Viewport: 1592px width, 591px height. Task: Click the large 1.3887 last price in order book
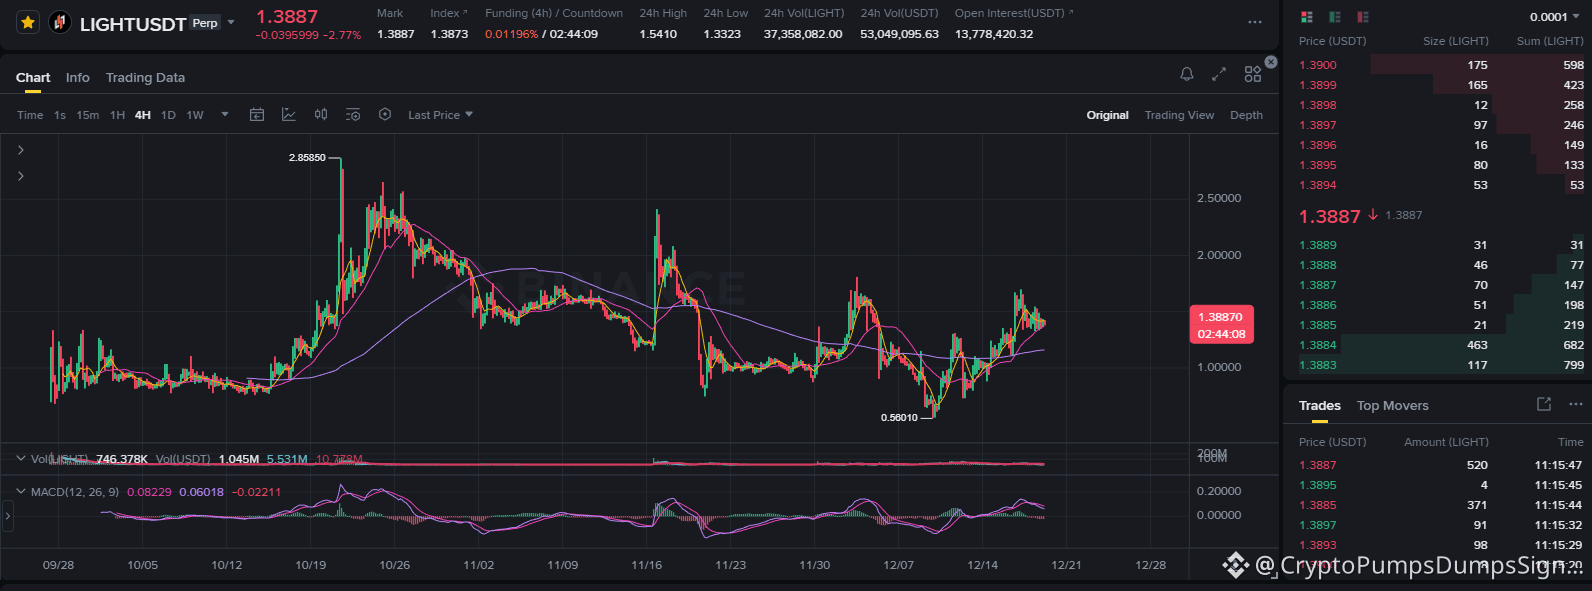1329,216
